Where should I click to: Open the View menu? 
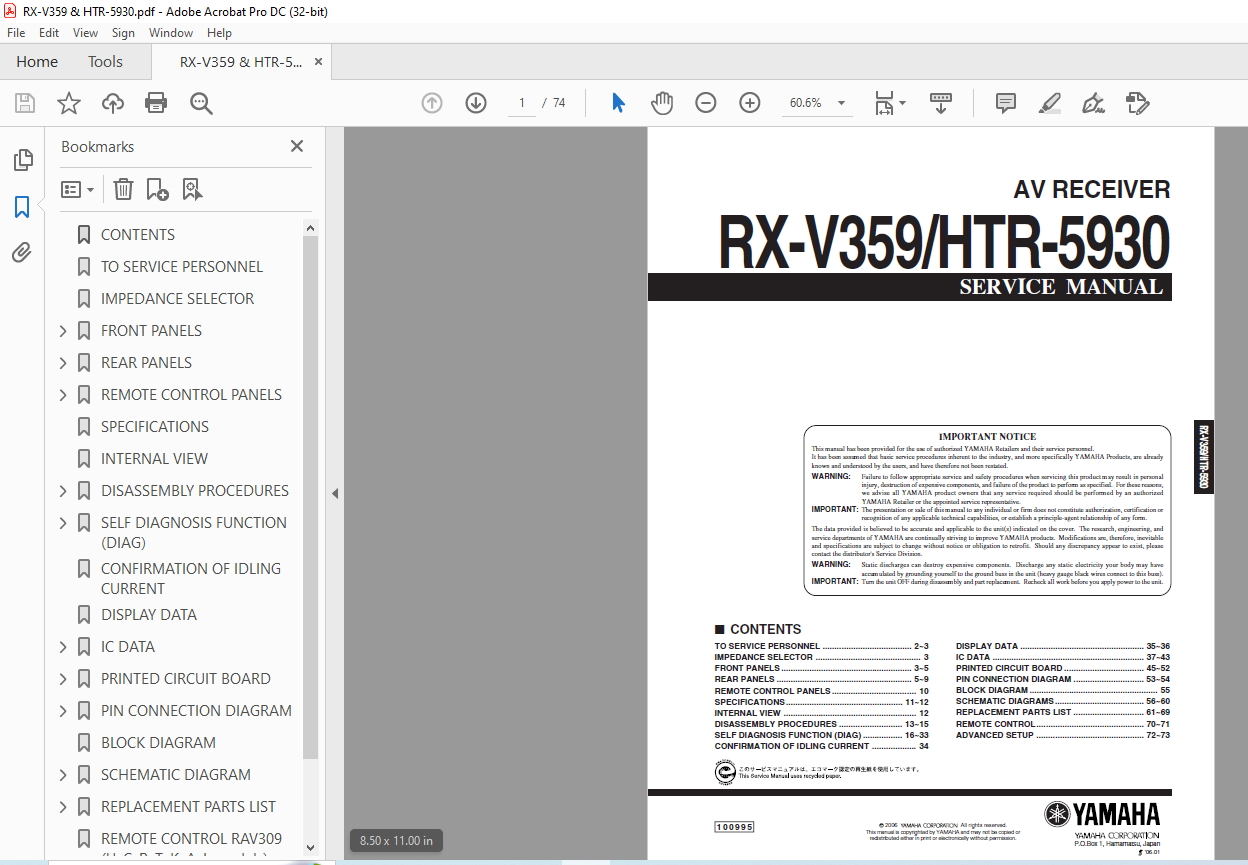click(x=85, y=33)
